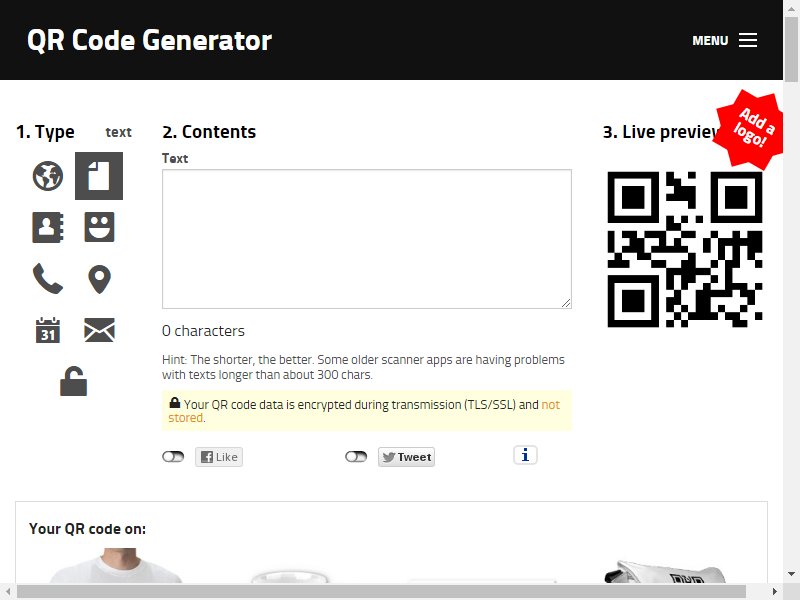The width and height of the screenshot is (800, 600).
Task: Click the selected type label 'text'
Action: (118, 133)
